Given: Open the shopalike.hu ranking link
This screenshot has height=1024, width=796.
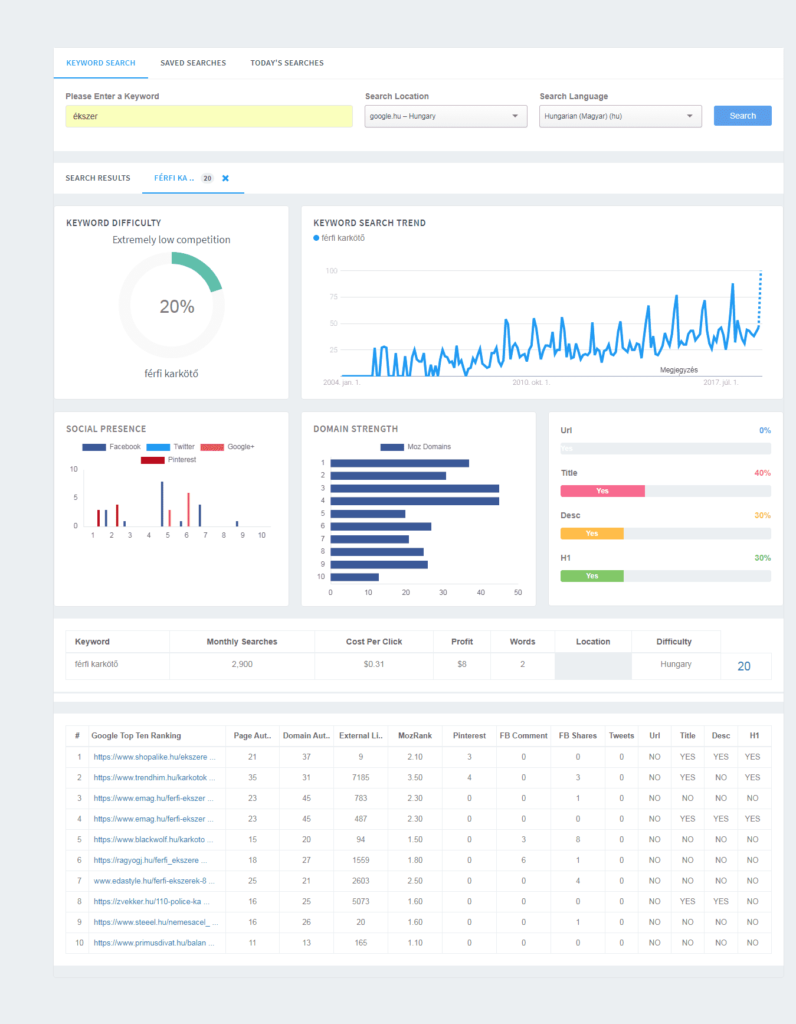Looking at the screenshot, I should pos(154,757).
